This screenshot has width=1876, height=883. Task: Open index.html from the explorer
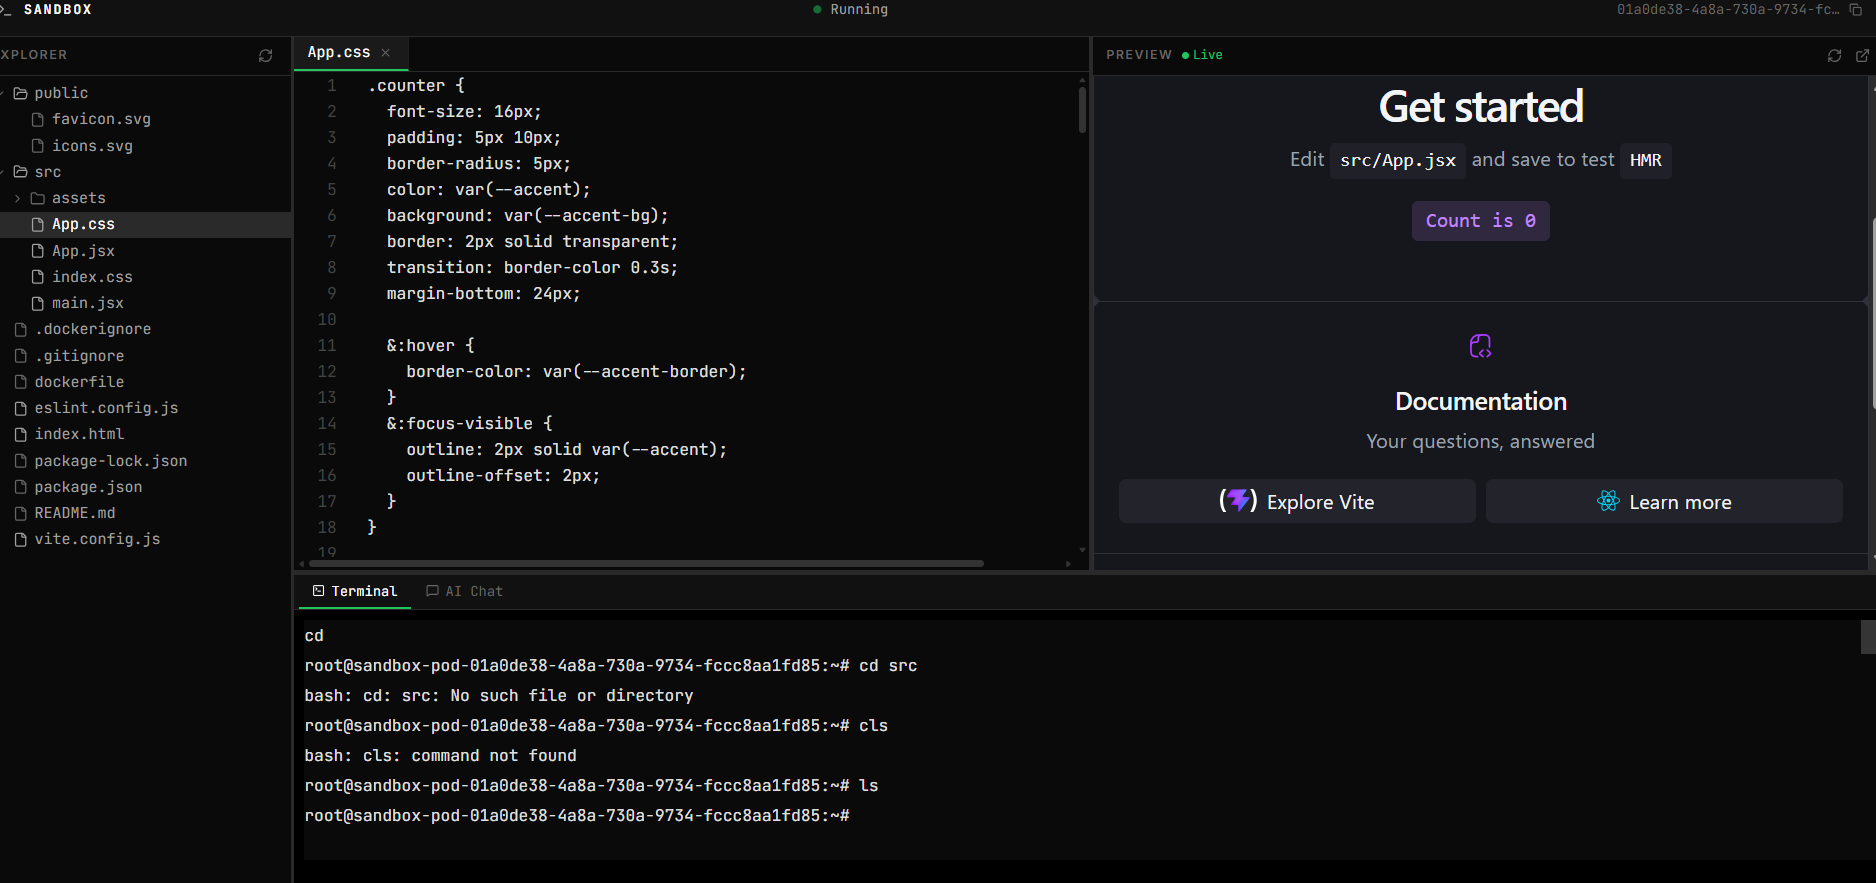pyautogui.click(x=79, y=434)
